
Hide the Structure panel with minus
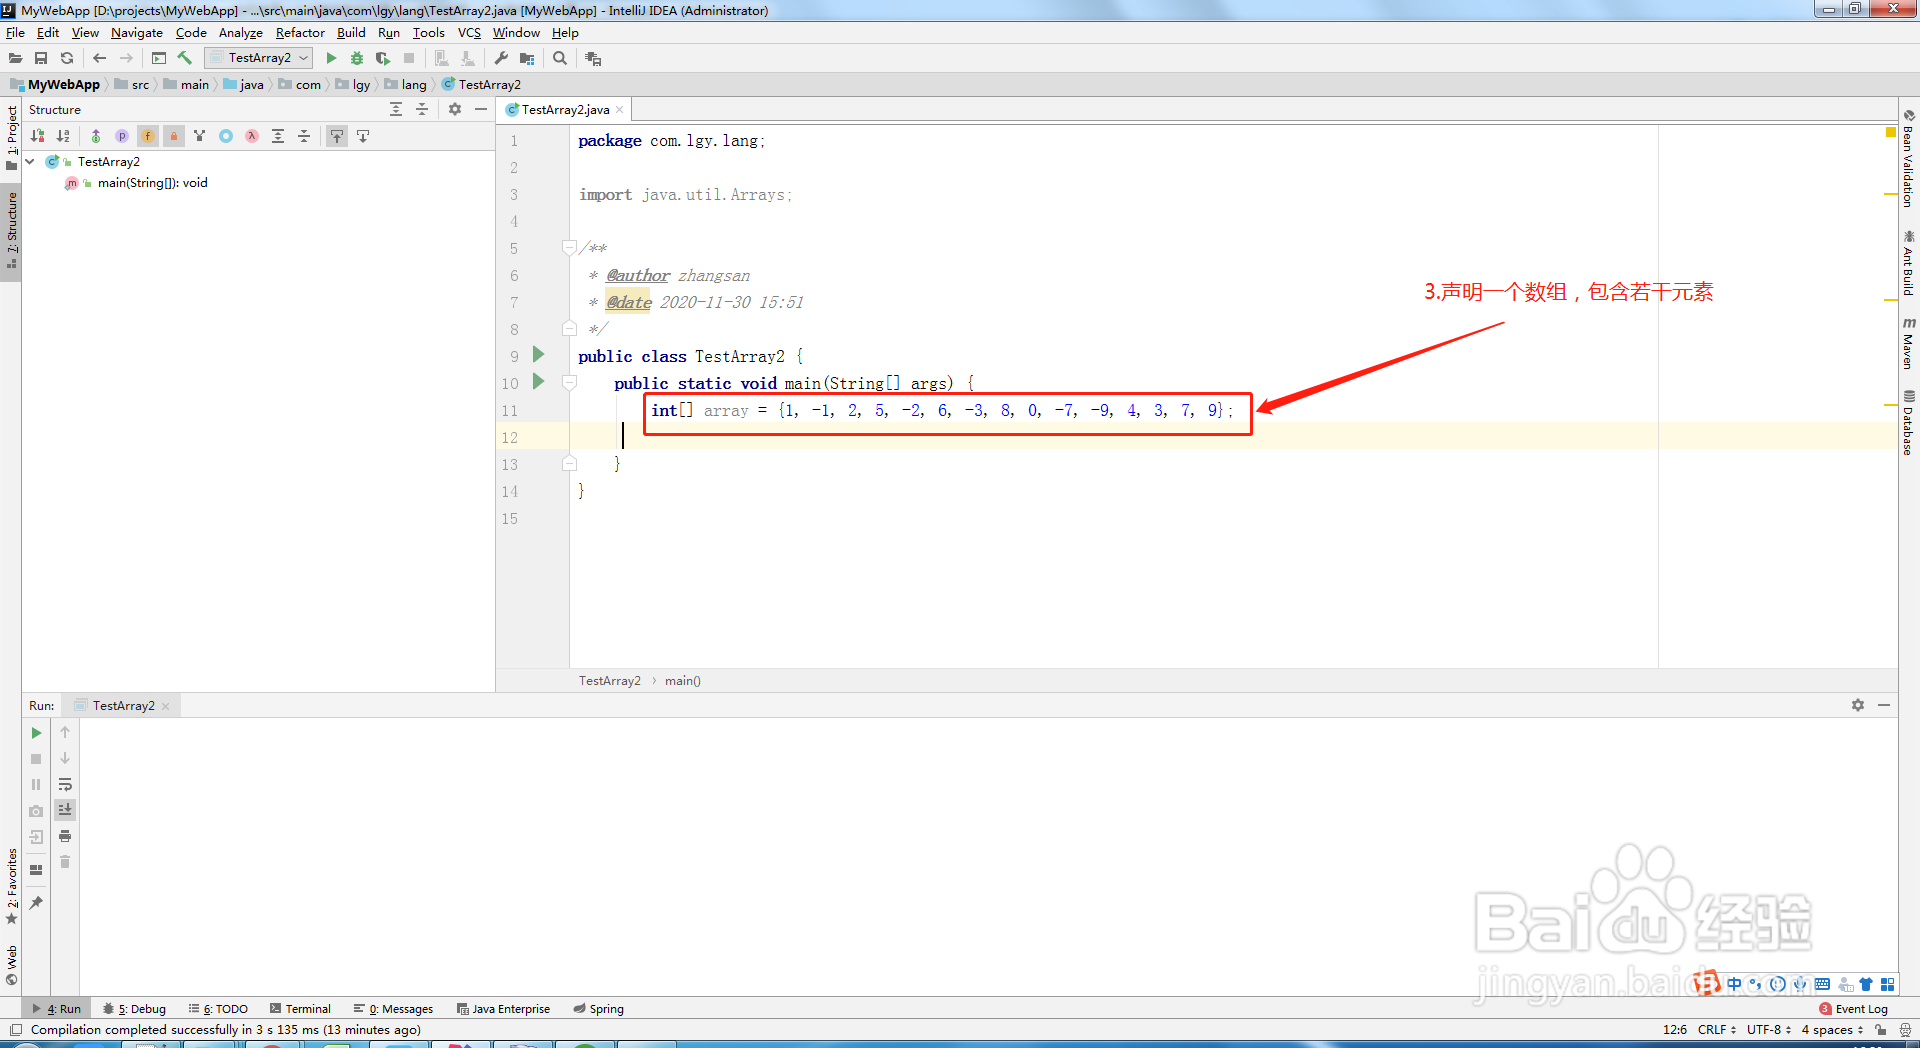pos(481,110)
